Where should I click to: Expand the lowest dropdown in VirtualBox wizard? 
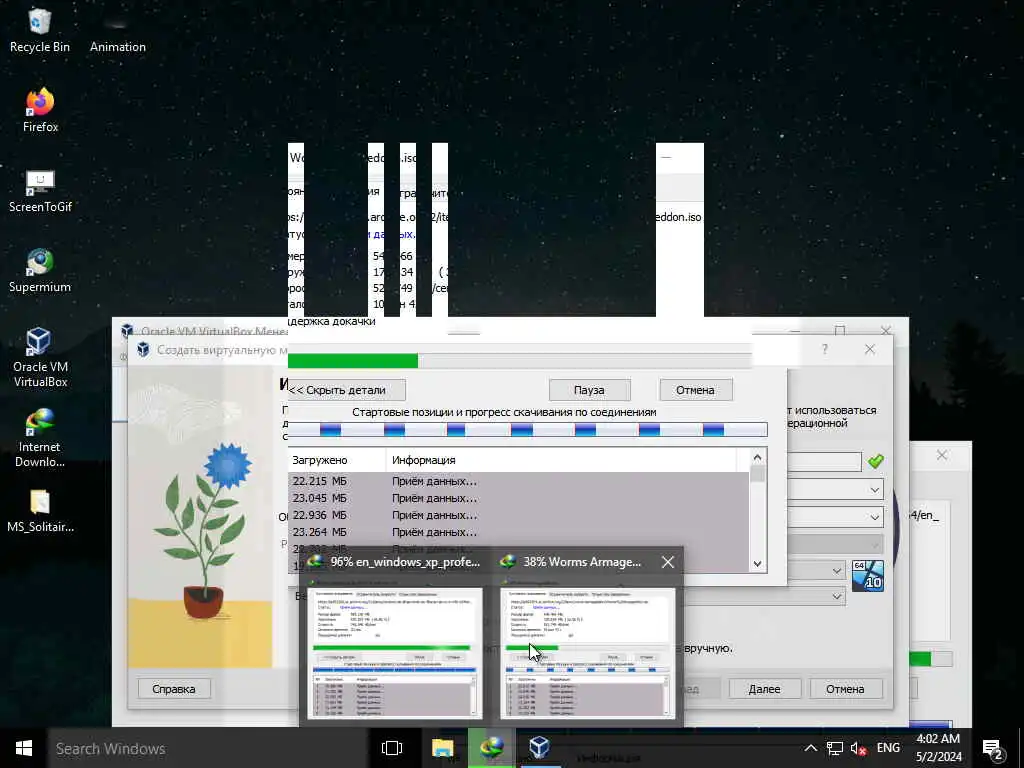837,596
